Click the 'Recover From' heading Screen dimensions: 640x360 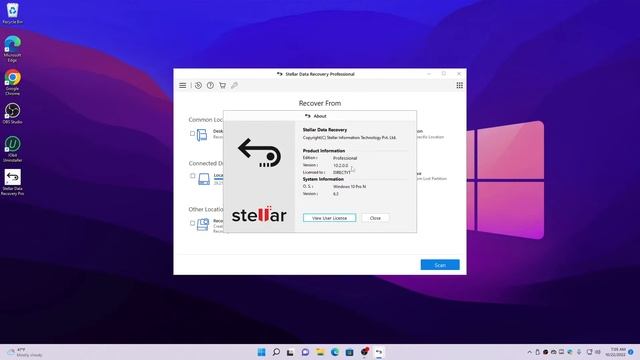[320, 103]
